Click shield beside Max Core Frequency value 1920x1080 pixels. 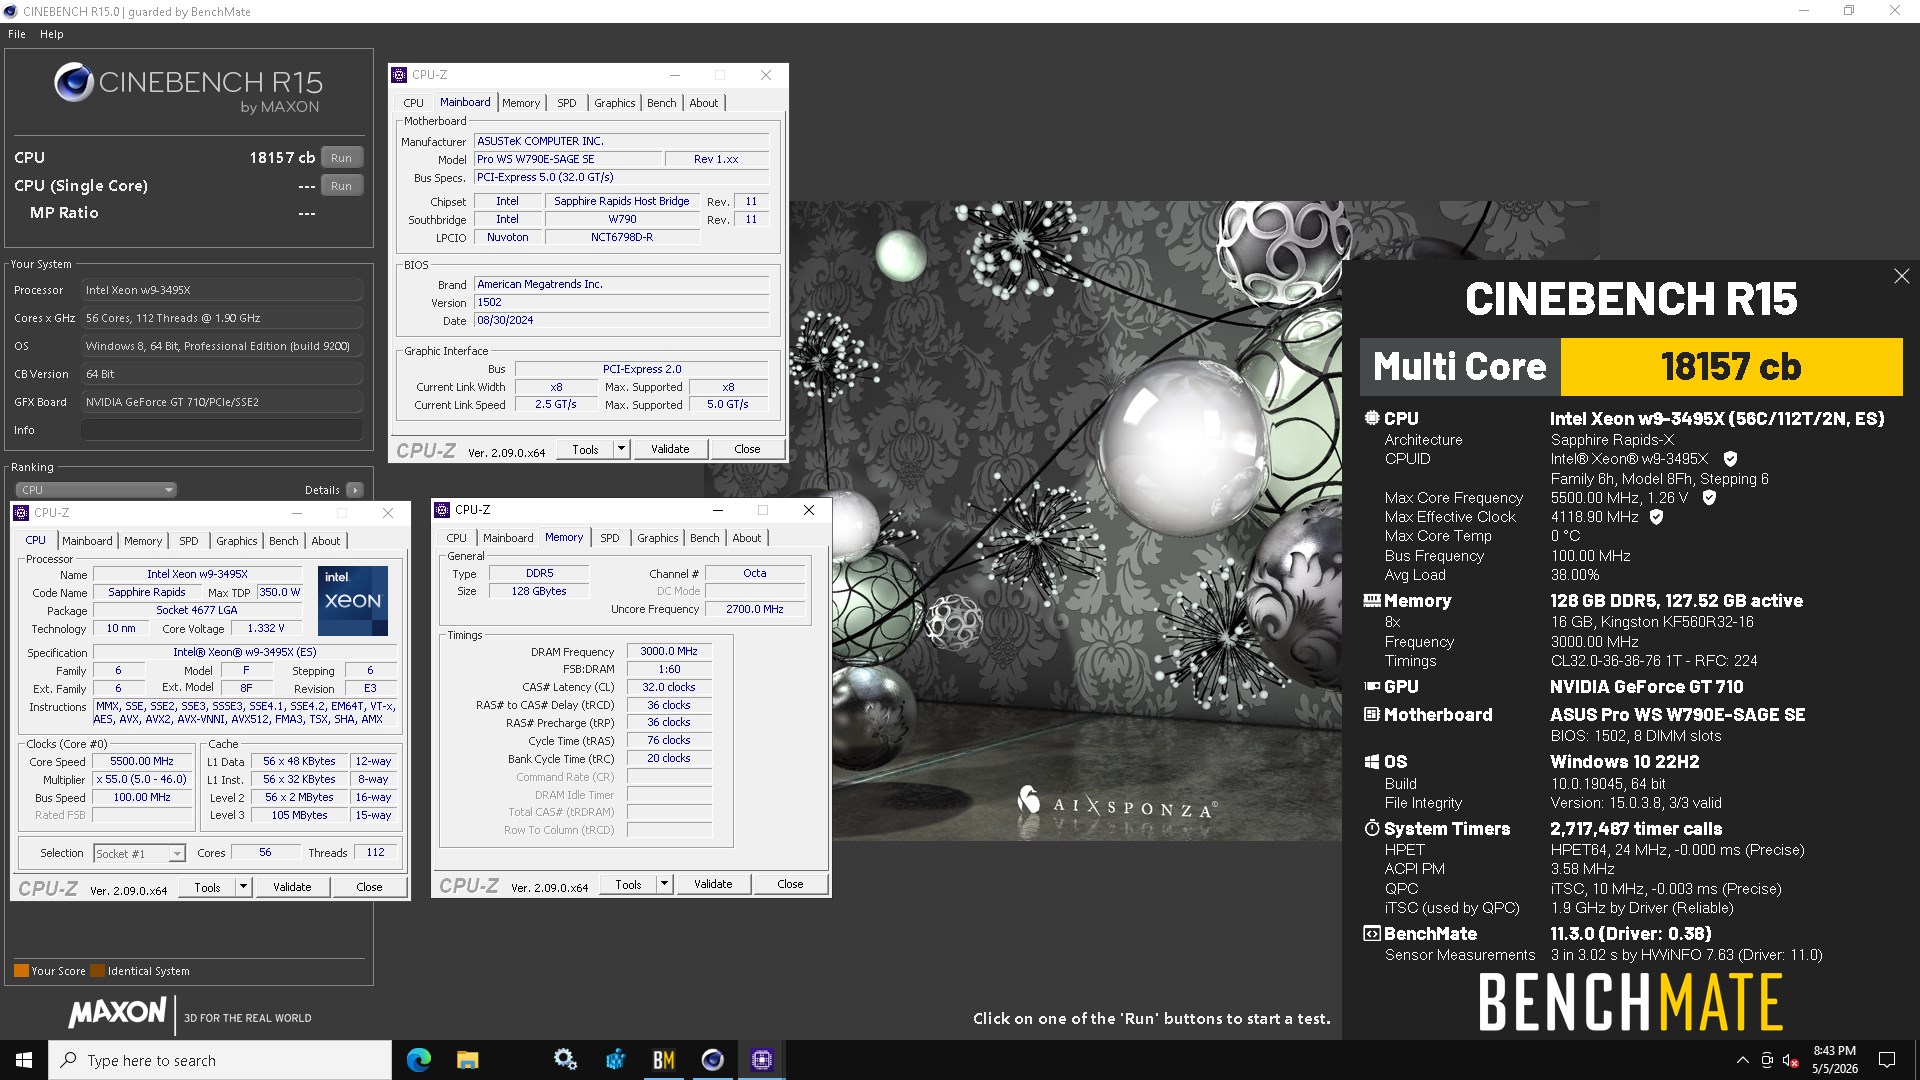[x=1709, y=497]
